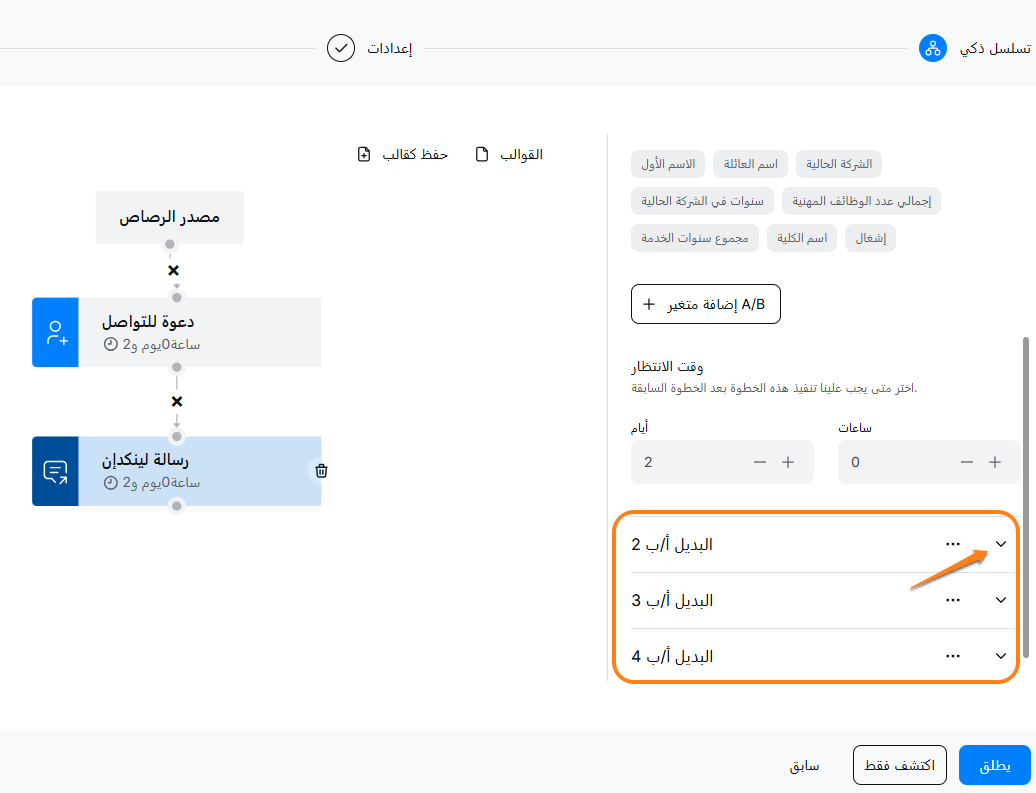Click the إعدادات checkmark step icon
The width and height of the screenshot is (1036, 793).
click(341, 48)
